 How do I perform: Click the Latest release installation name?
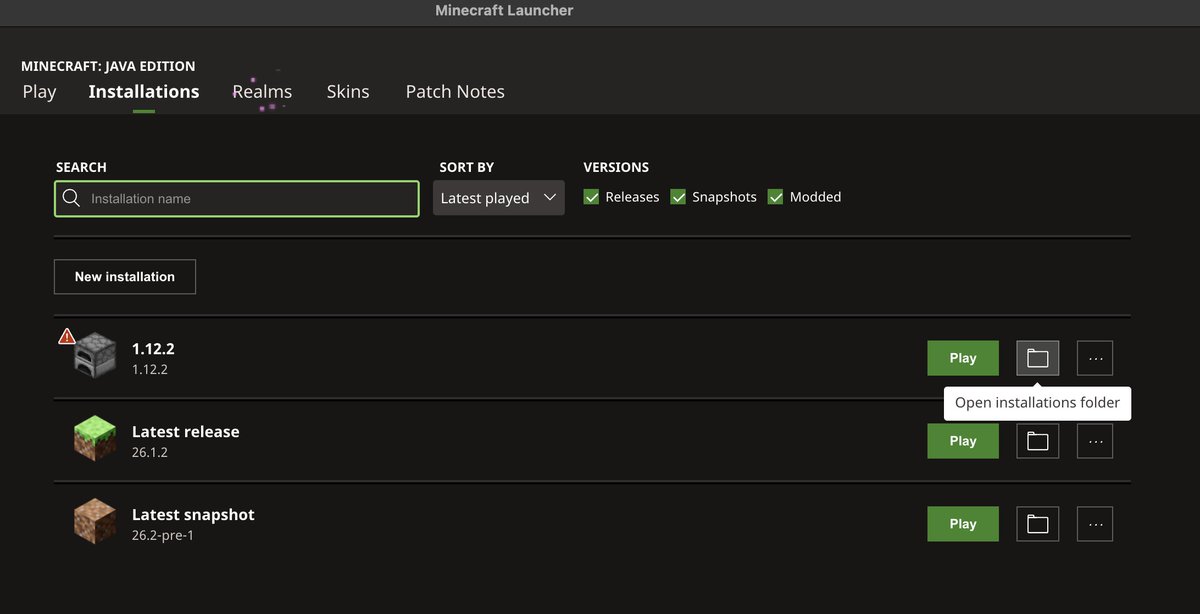(186, 432)
